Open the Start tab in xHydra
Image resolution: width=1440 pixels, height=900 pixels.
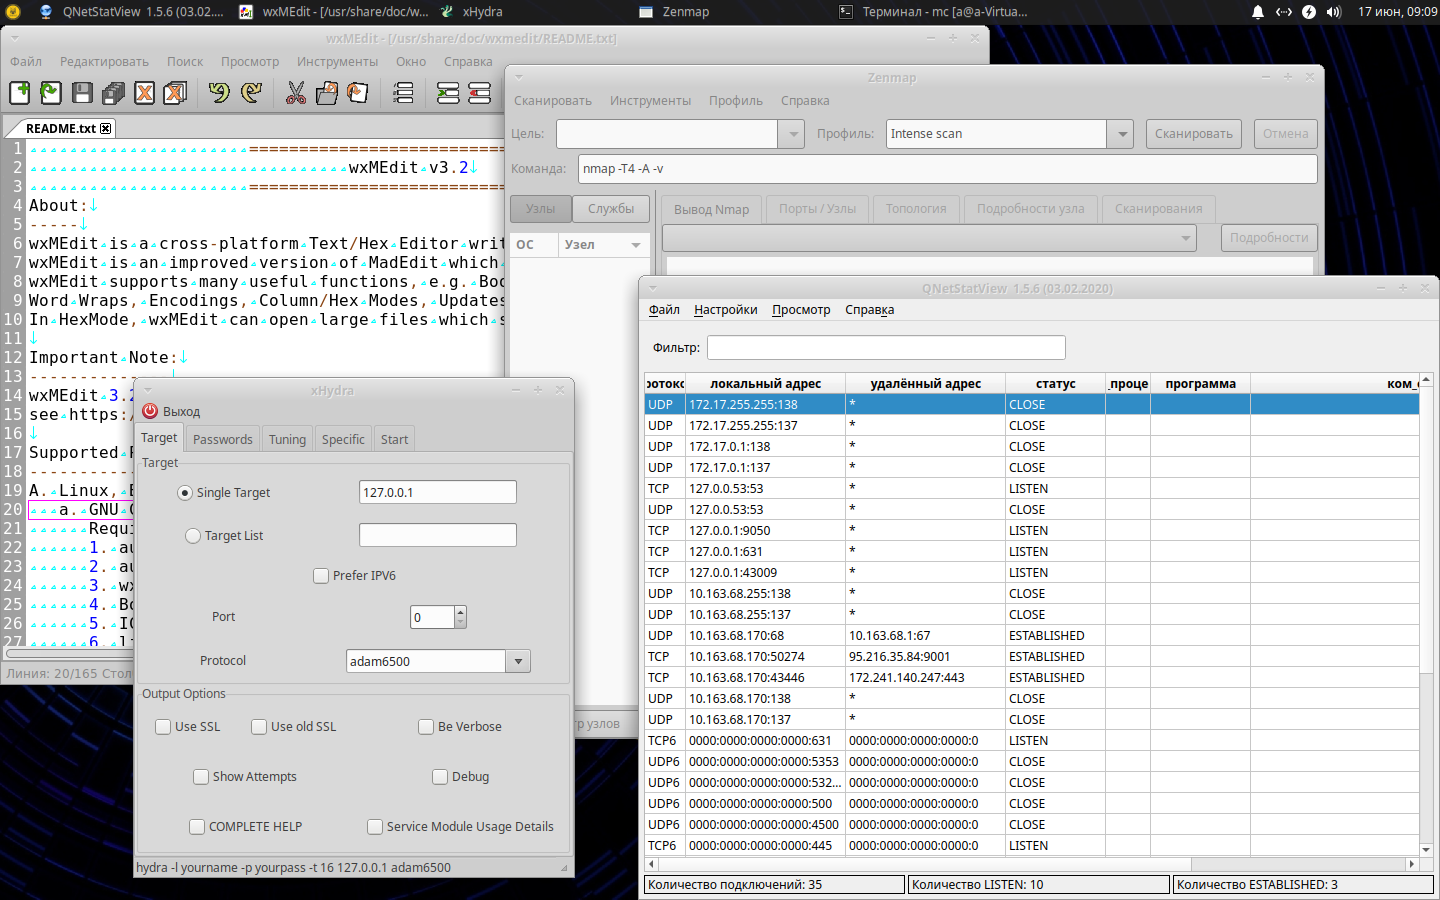(x=394, y=440)
